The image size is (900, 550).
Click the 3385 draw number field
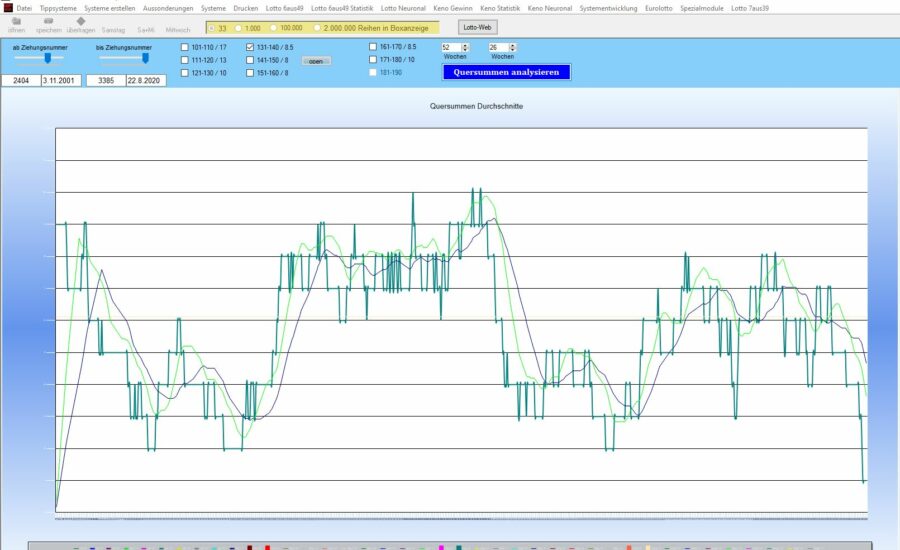point(106,80)
